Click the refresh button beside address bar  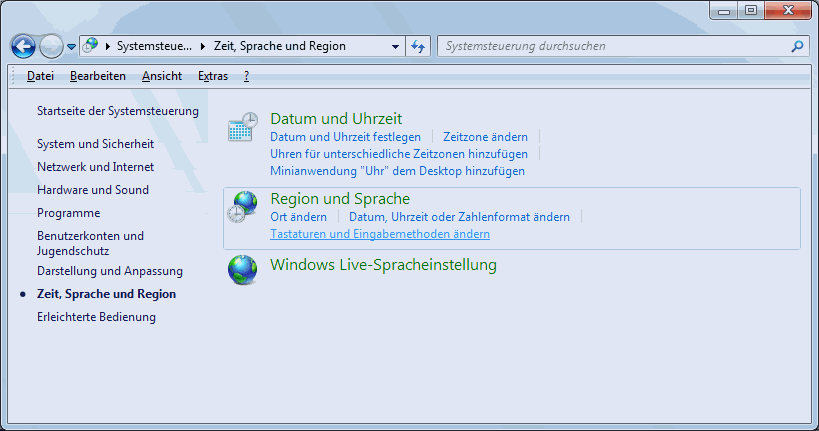tap(419, 46)
